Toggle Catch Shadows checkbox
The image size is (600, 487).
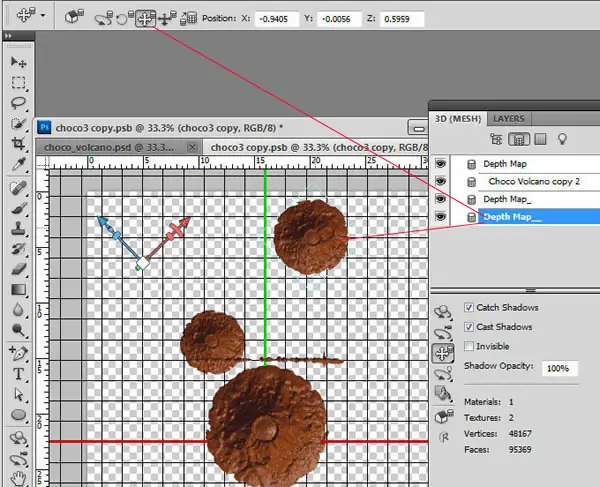[x=469, y=307]
